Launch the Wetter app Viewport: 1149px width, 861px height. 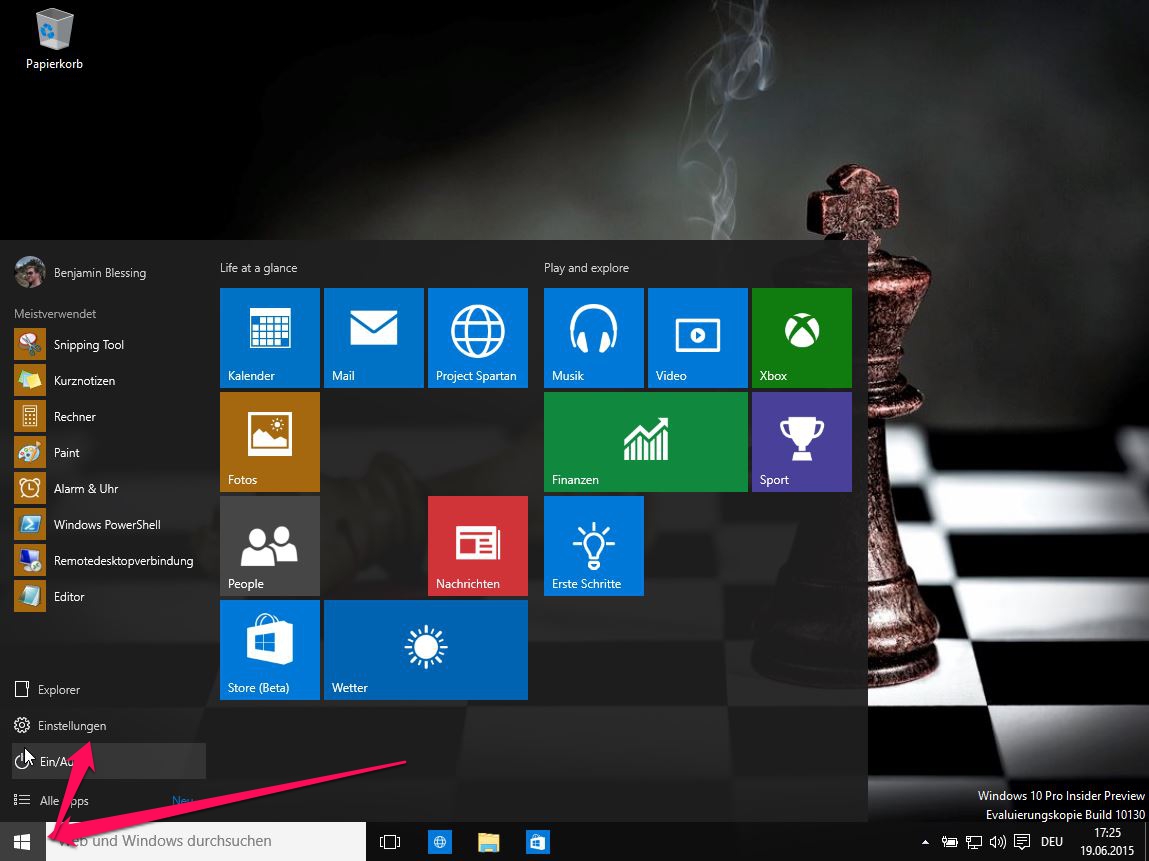click(425, 649)
